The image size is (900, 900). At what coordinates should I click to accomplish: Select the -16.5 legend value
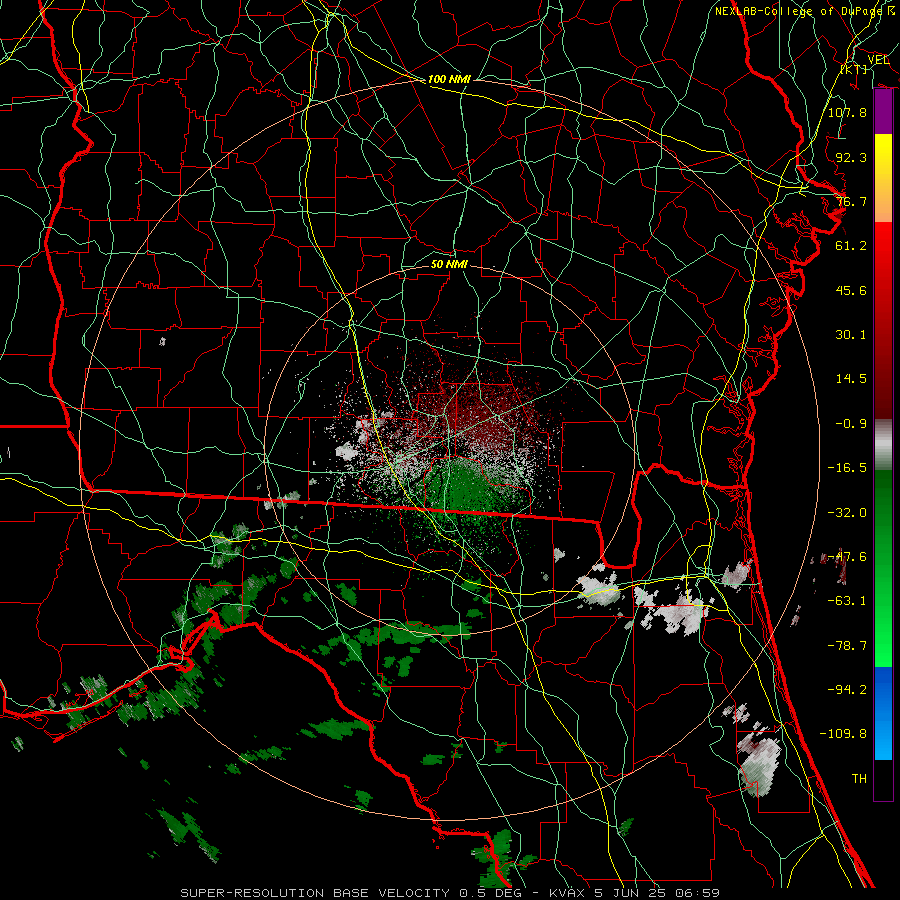847,468
